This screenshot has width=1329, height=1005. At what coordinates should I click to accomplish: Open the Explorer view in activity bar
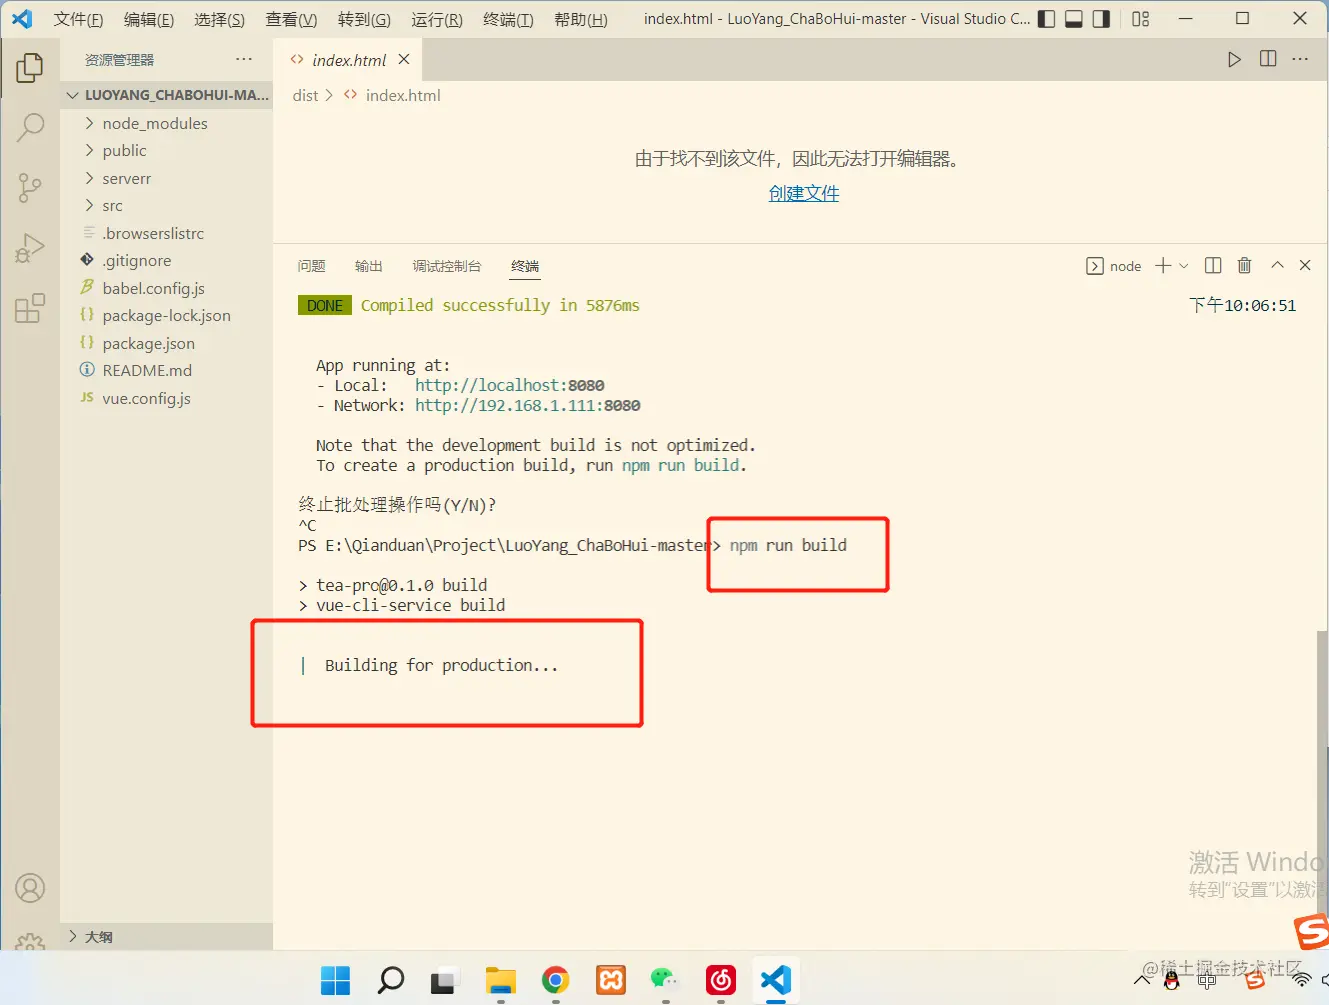pyautogui.click(x=30, y=68)
